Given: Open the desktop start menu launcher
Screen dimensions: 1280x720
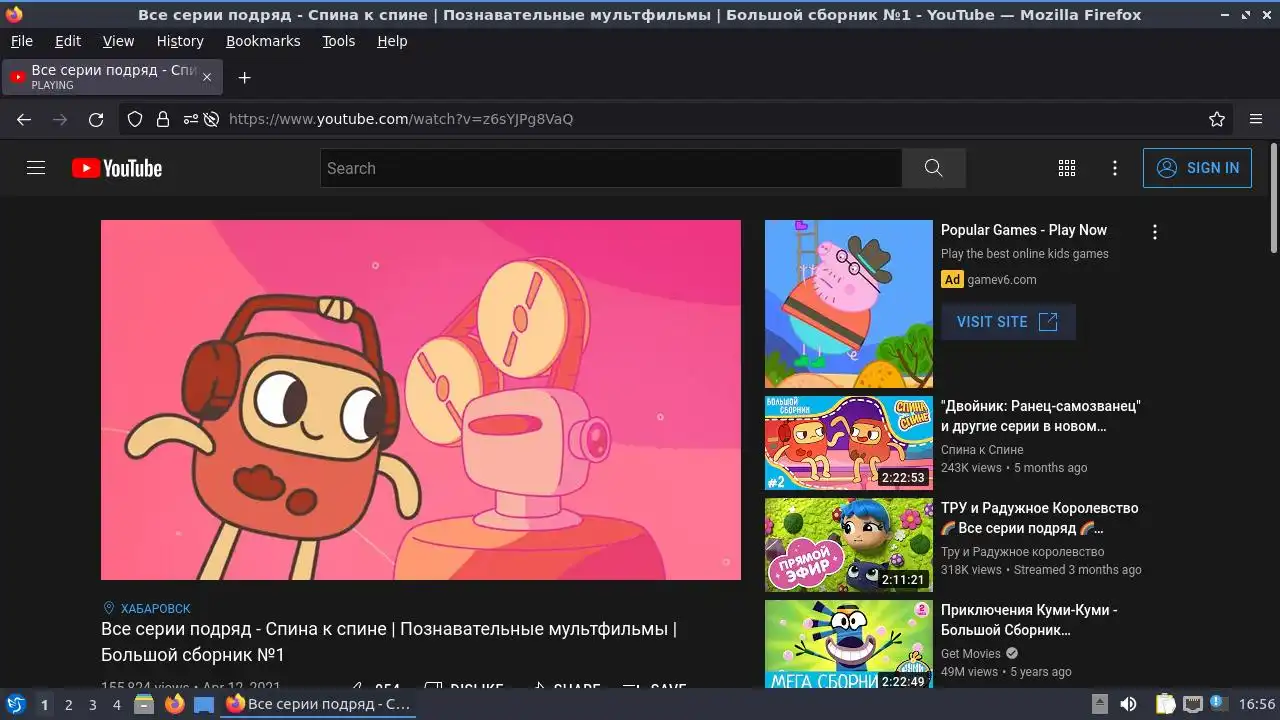Looking at the screenshot, I should coord(15,704).
